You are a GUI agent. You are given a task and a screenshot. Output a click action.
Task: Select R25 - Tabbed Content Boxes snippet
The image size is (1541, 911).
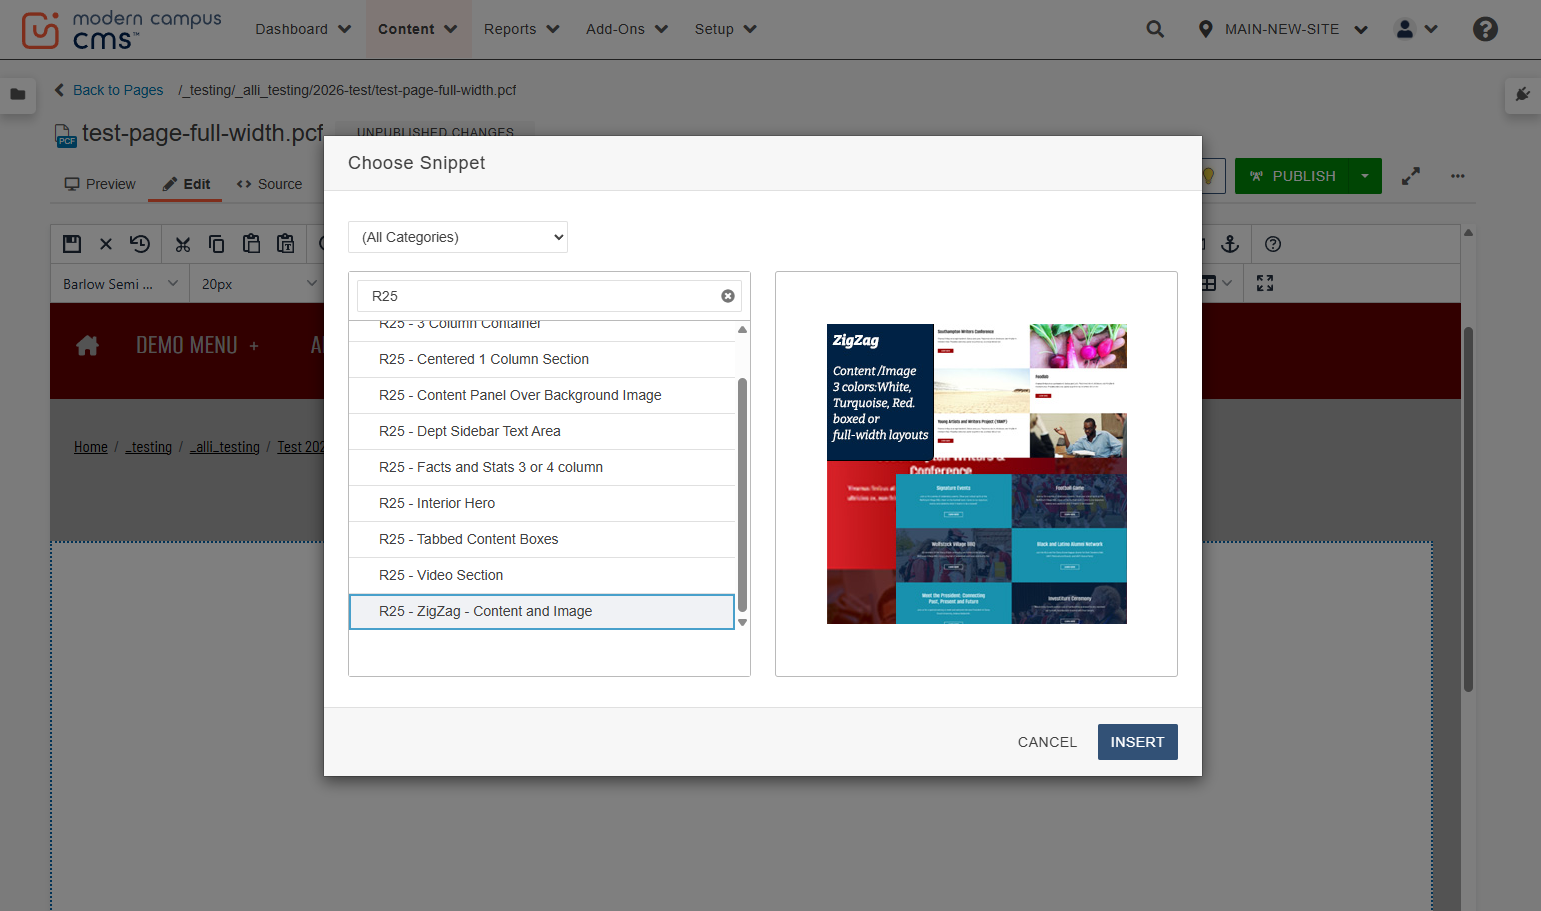click(x=542, y=539)
